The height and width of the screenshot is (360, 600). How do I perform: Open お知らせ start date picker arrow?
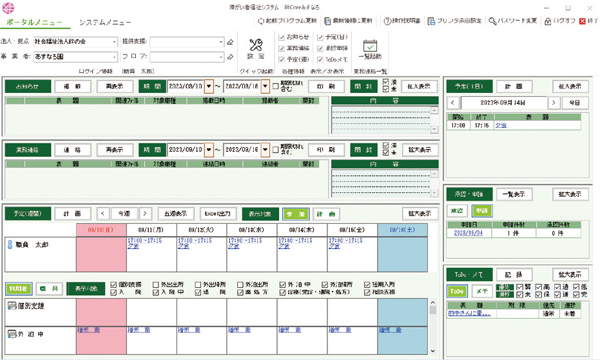(x=209, y=86)
